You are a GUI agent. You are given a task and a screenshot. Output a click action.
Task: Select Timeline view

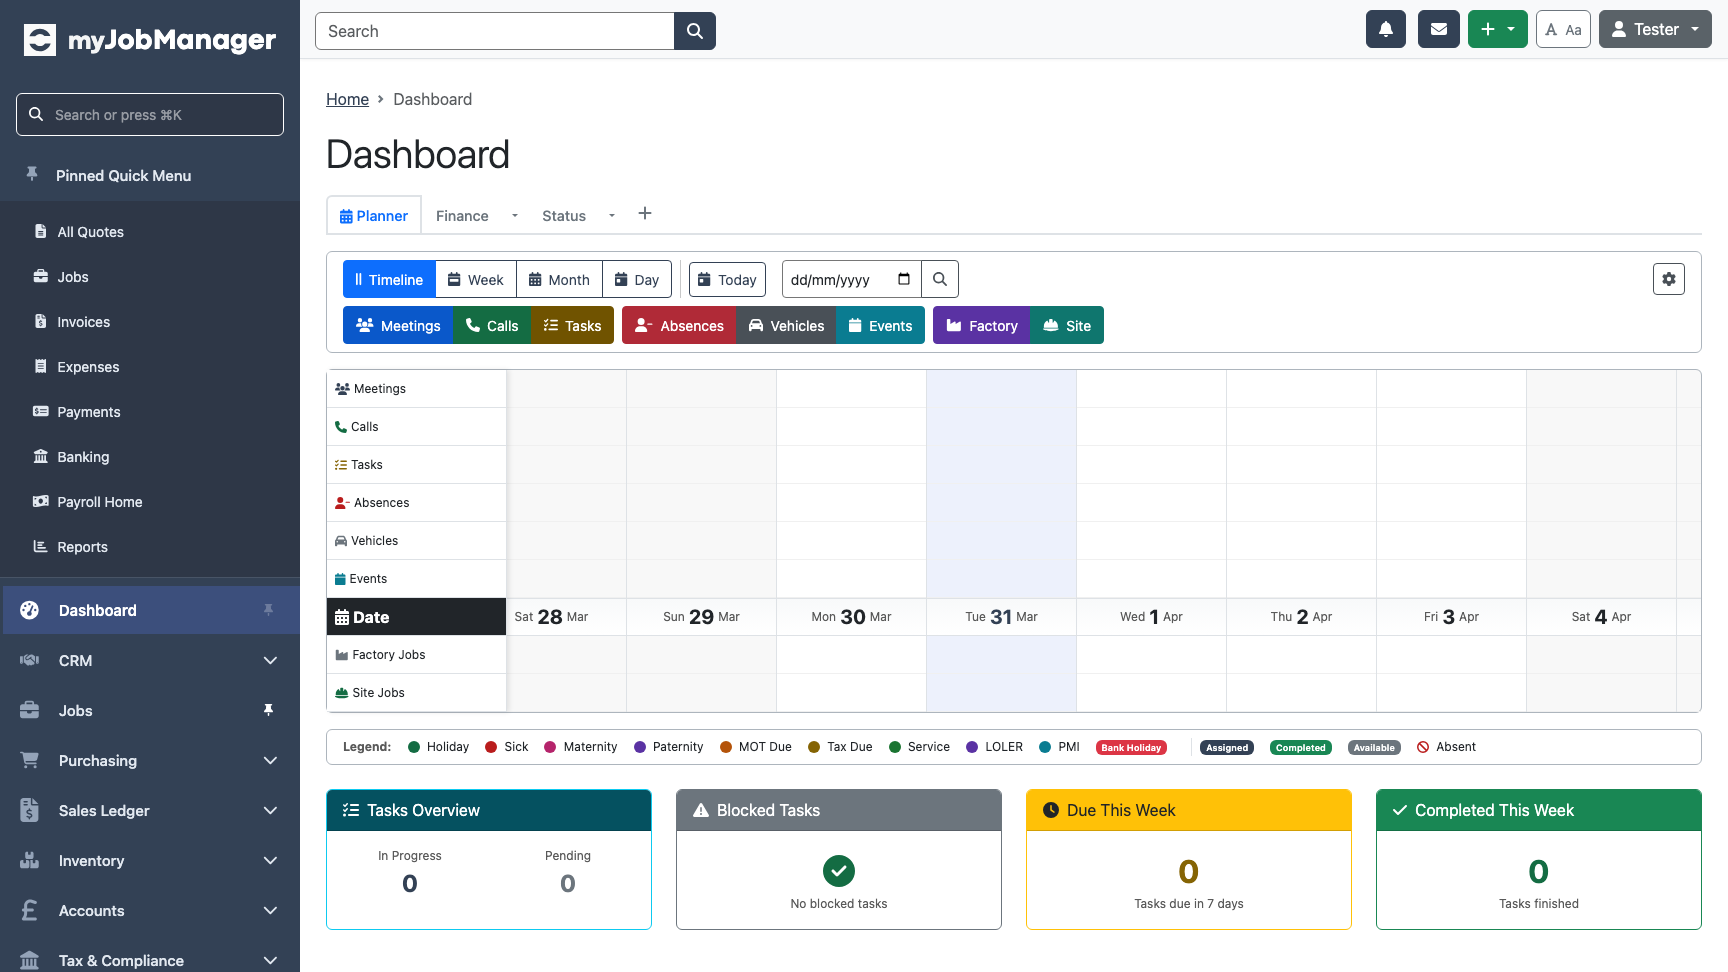pyautogui.click(x=389, y=279)
